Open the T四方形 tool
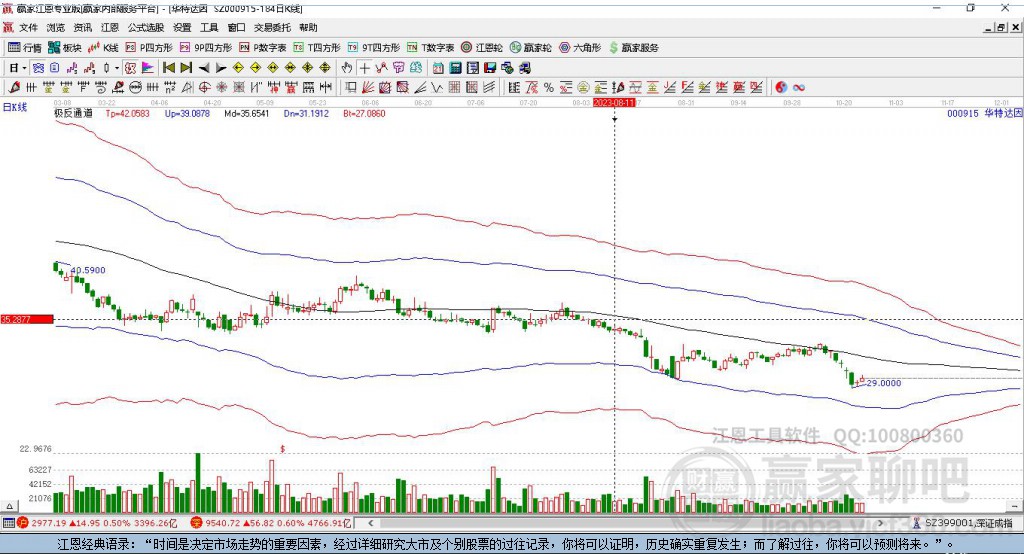 tap(317, 48)
